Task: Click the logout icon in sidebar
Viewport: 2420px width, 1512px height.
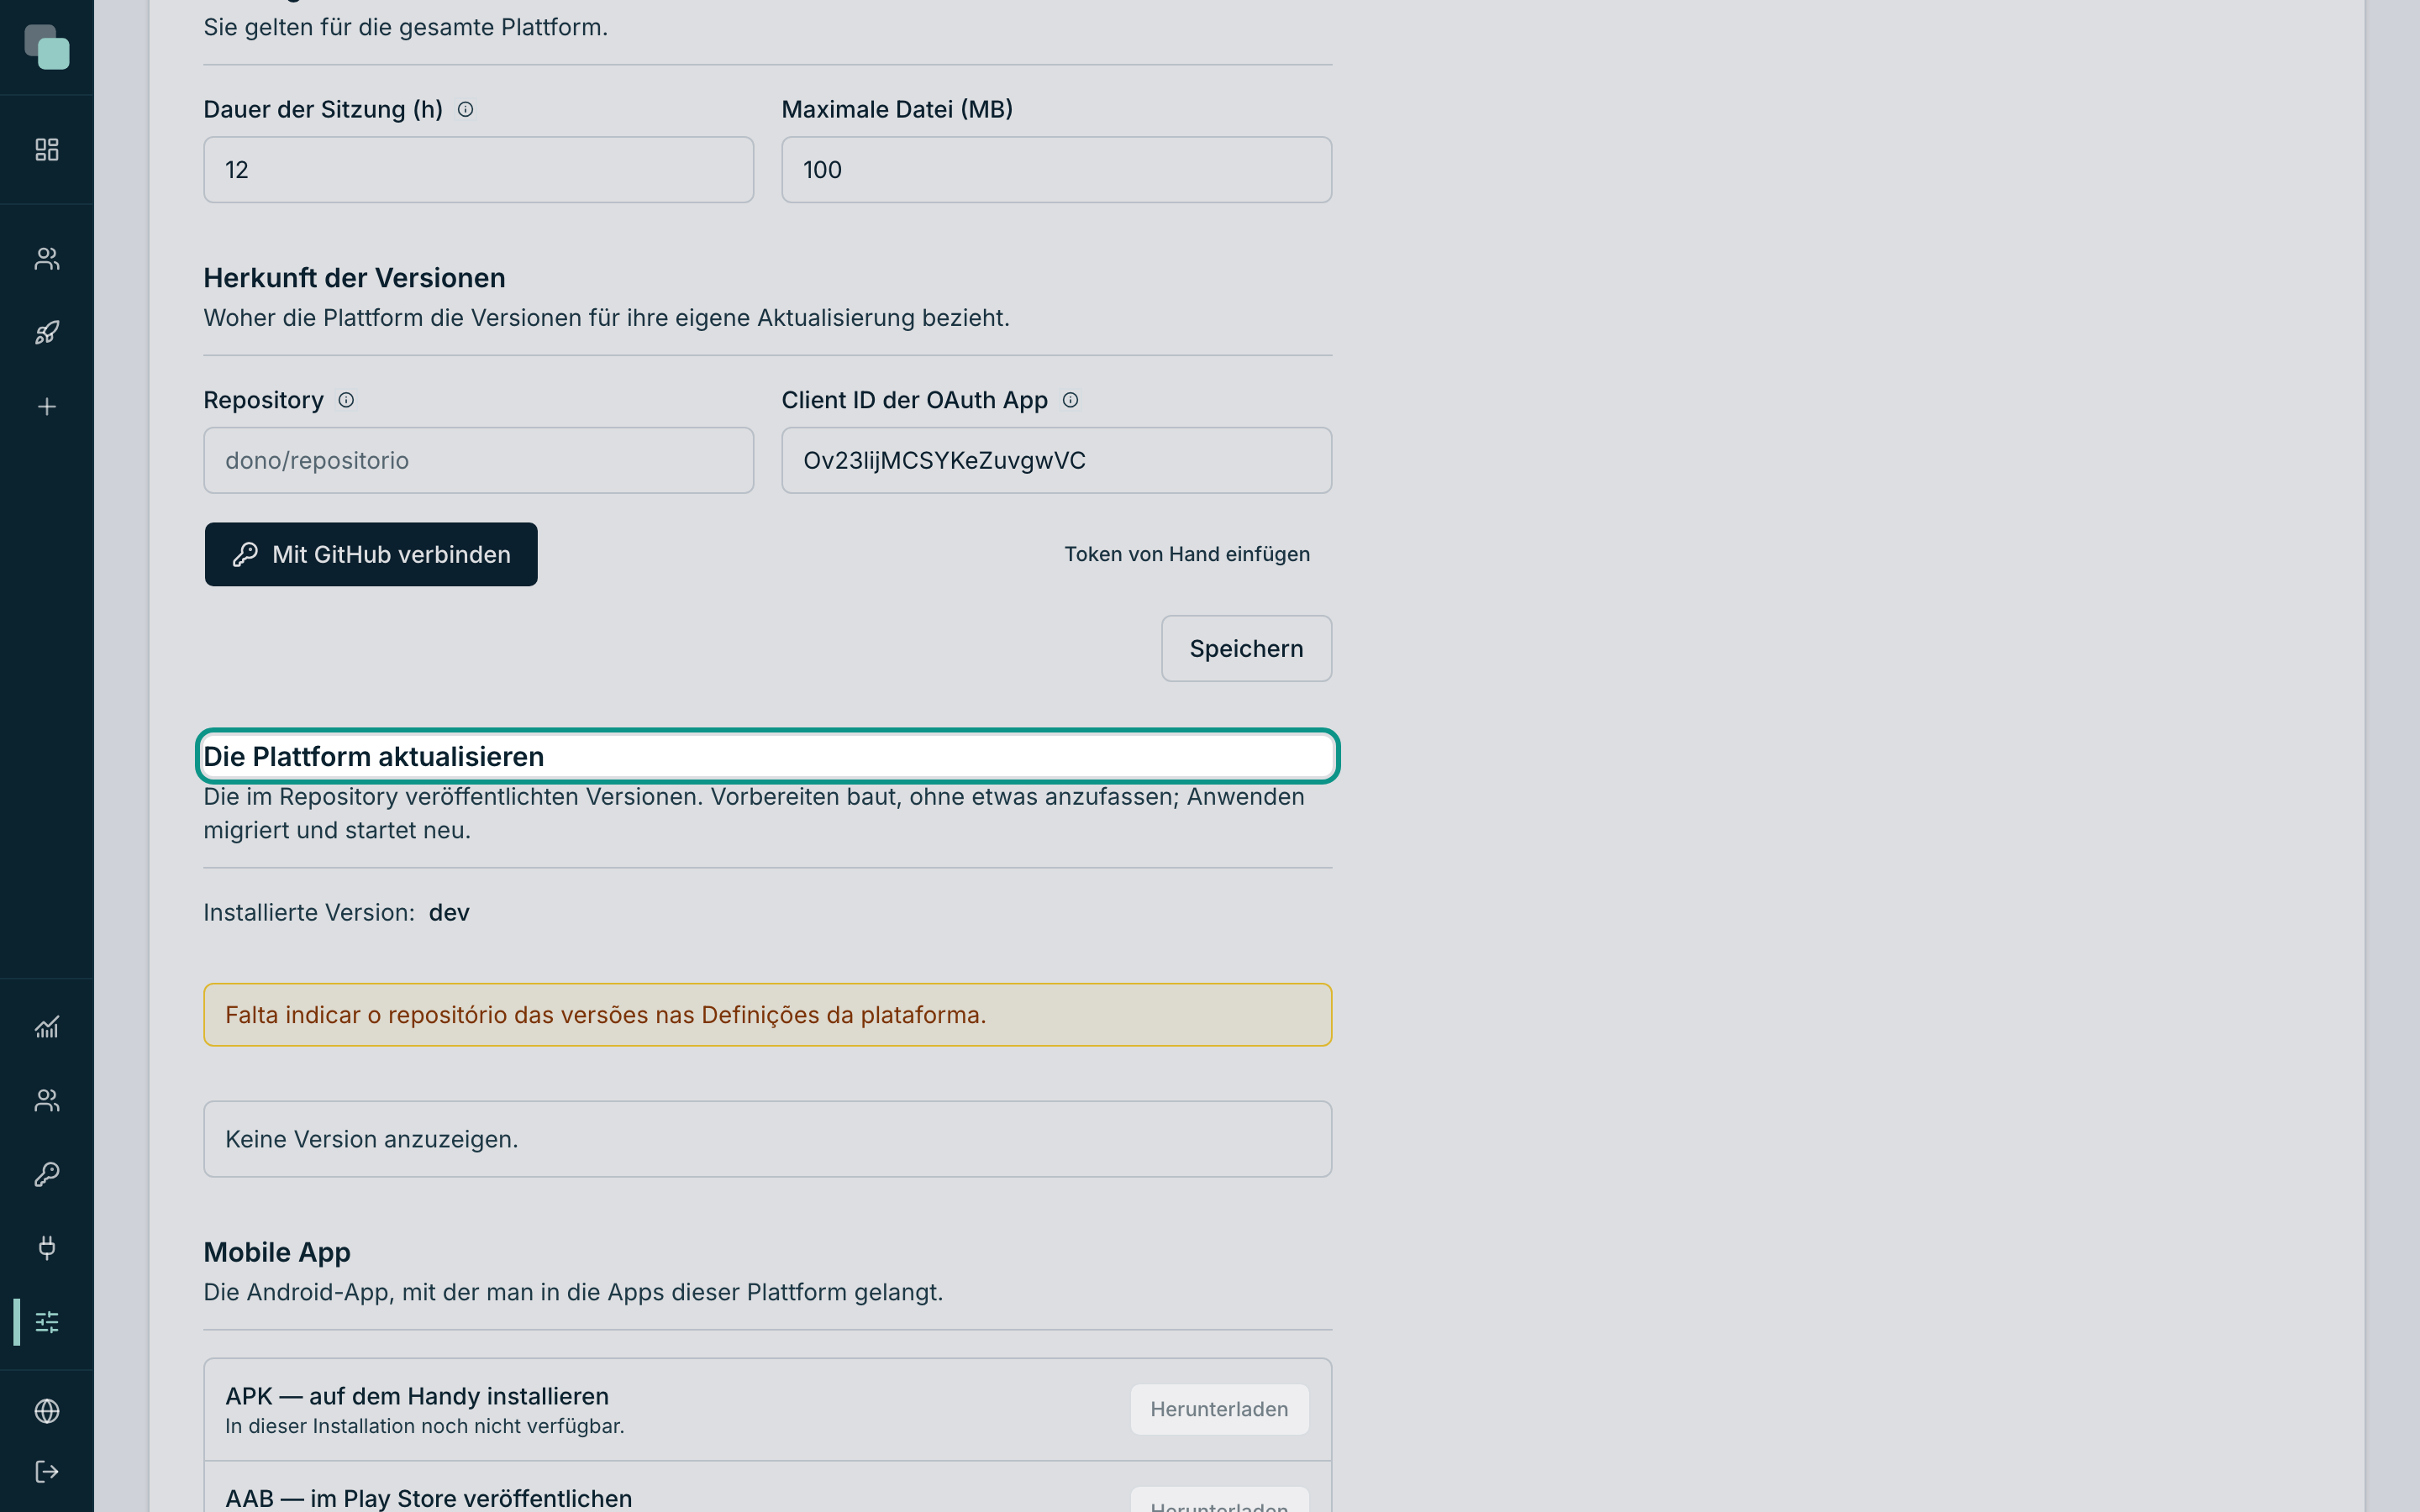Action: [x=47, y=1472]
